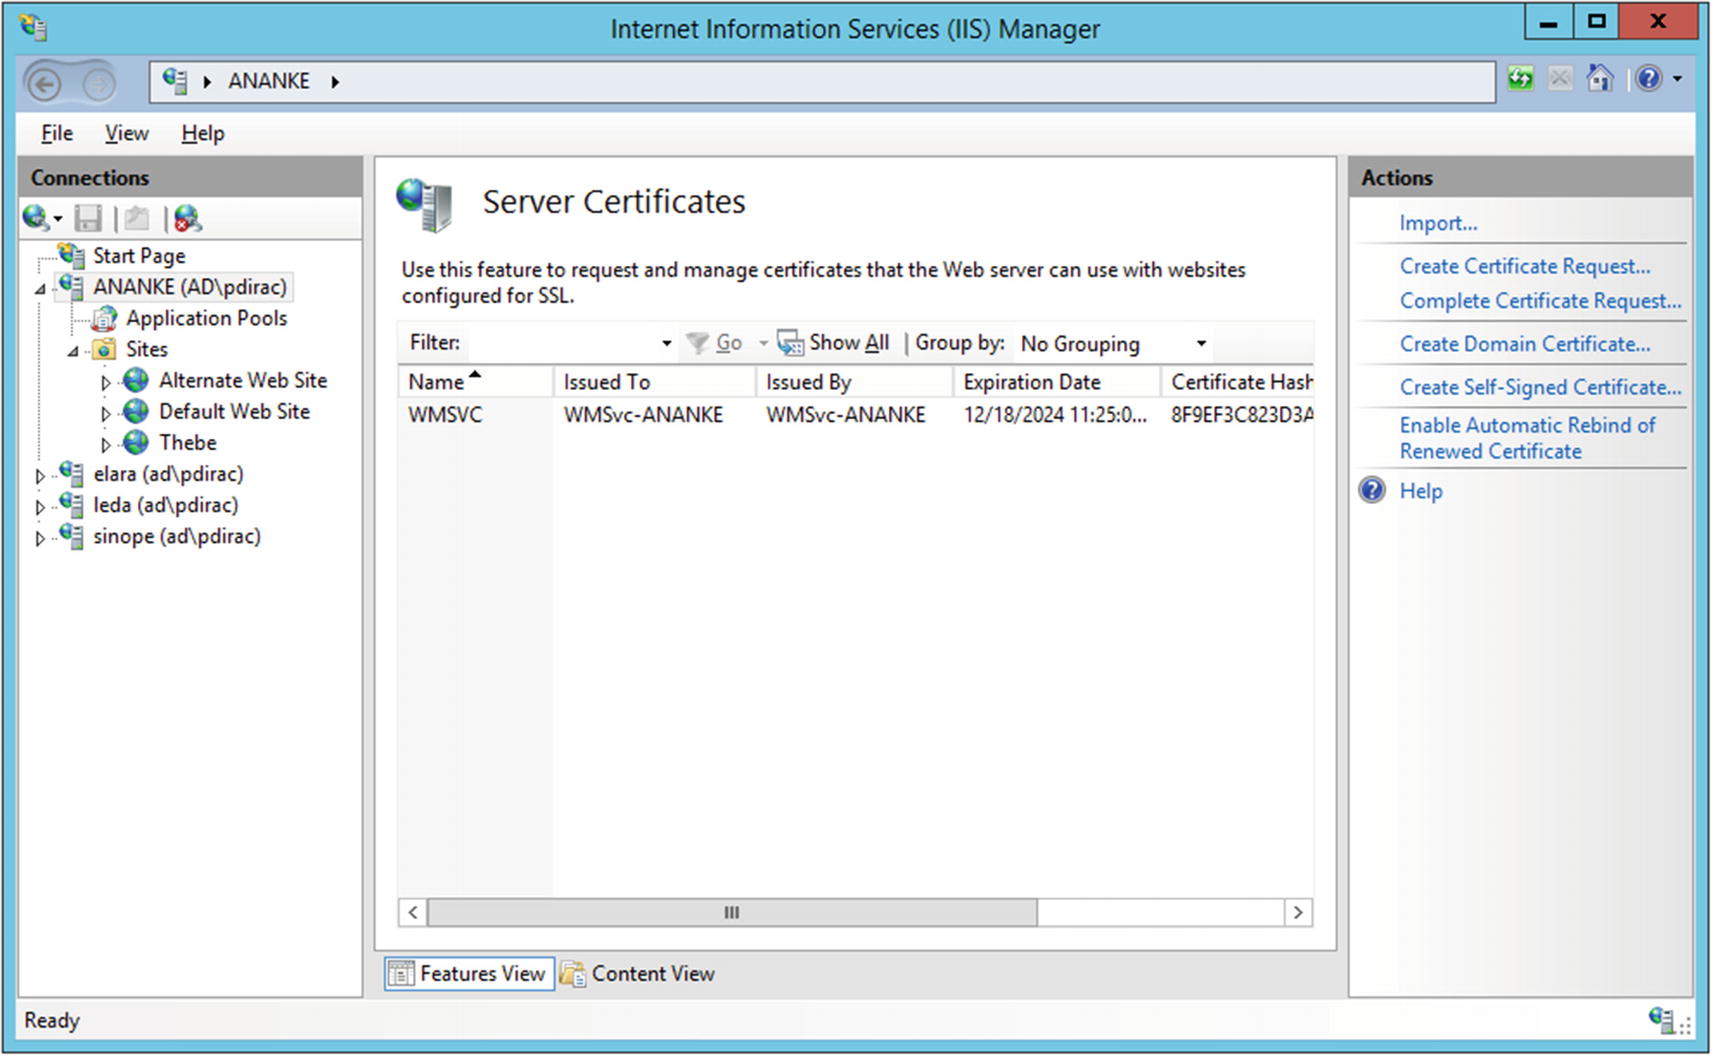
Task: Expand the leda server node
Action: [40, 507]
